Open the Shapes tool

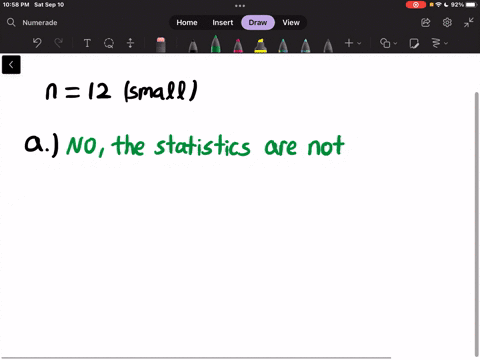pyautogui.click(x=385, y=43)
